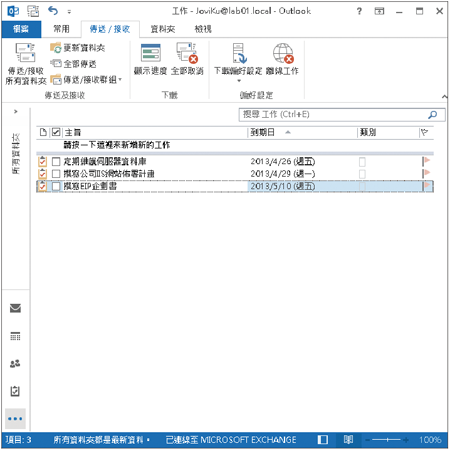Check the 撰寫EIP企劃書 completion checkbox

pos(56,186)
